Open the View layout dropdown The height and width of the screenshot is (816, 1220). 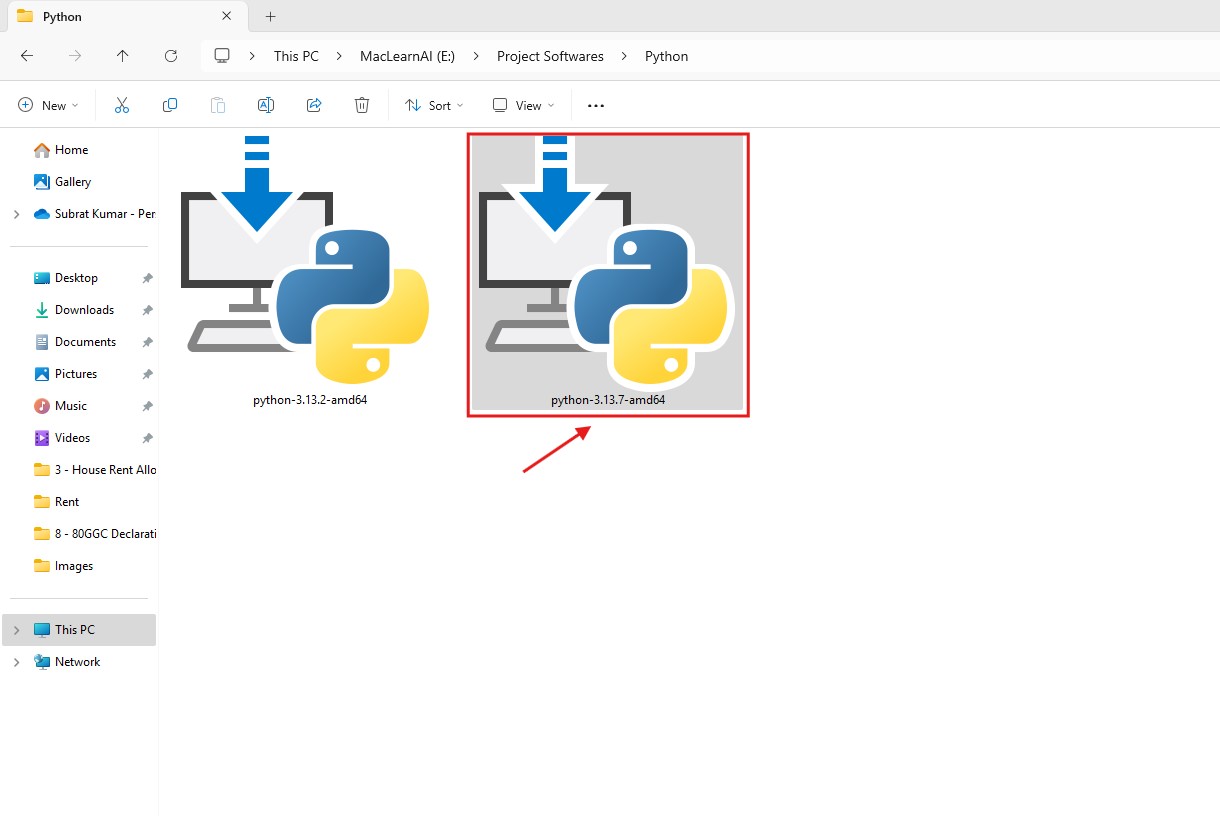pyautogui.click(x=523, y=105)
